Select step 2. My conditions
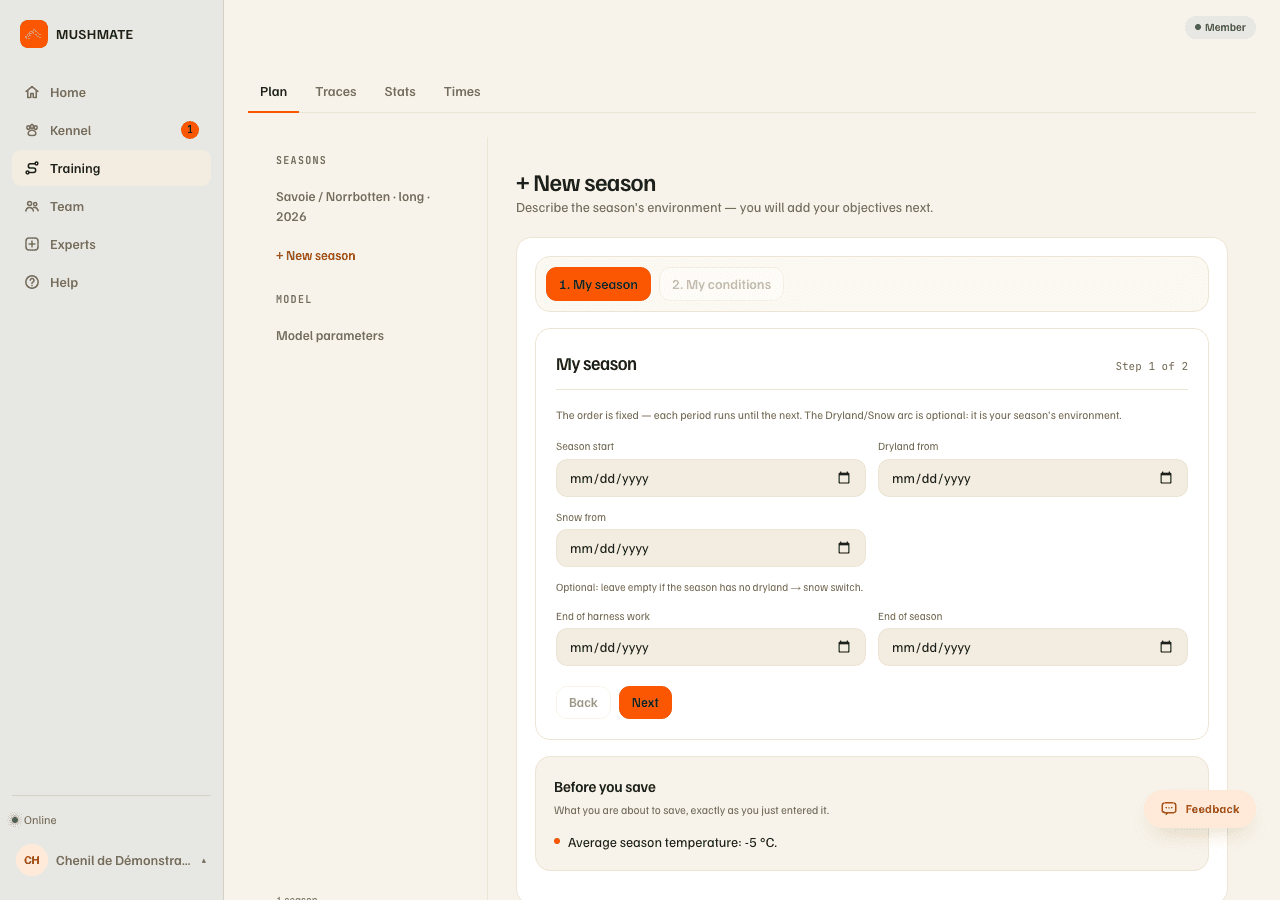The width and height of the screenshot is (1280, 900). coord(721,284)
